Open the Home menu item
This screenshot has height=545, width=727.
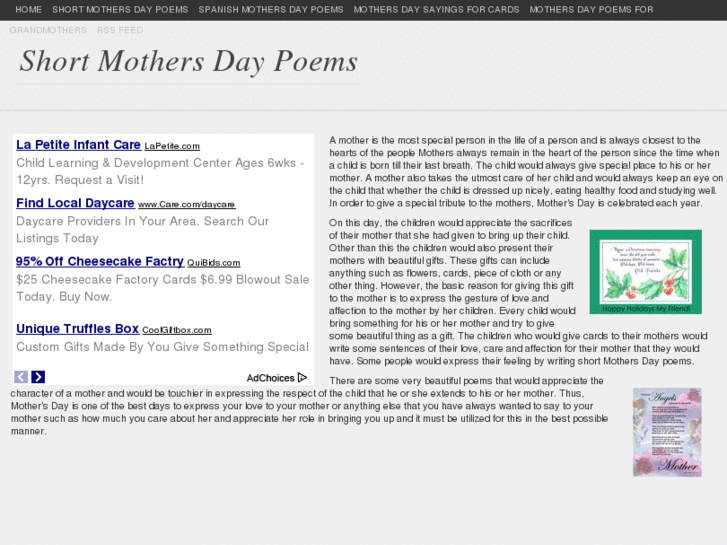[29, 10]
